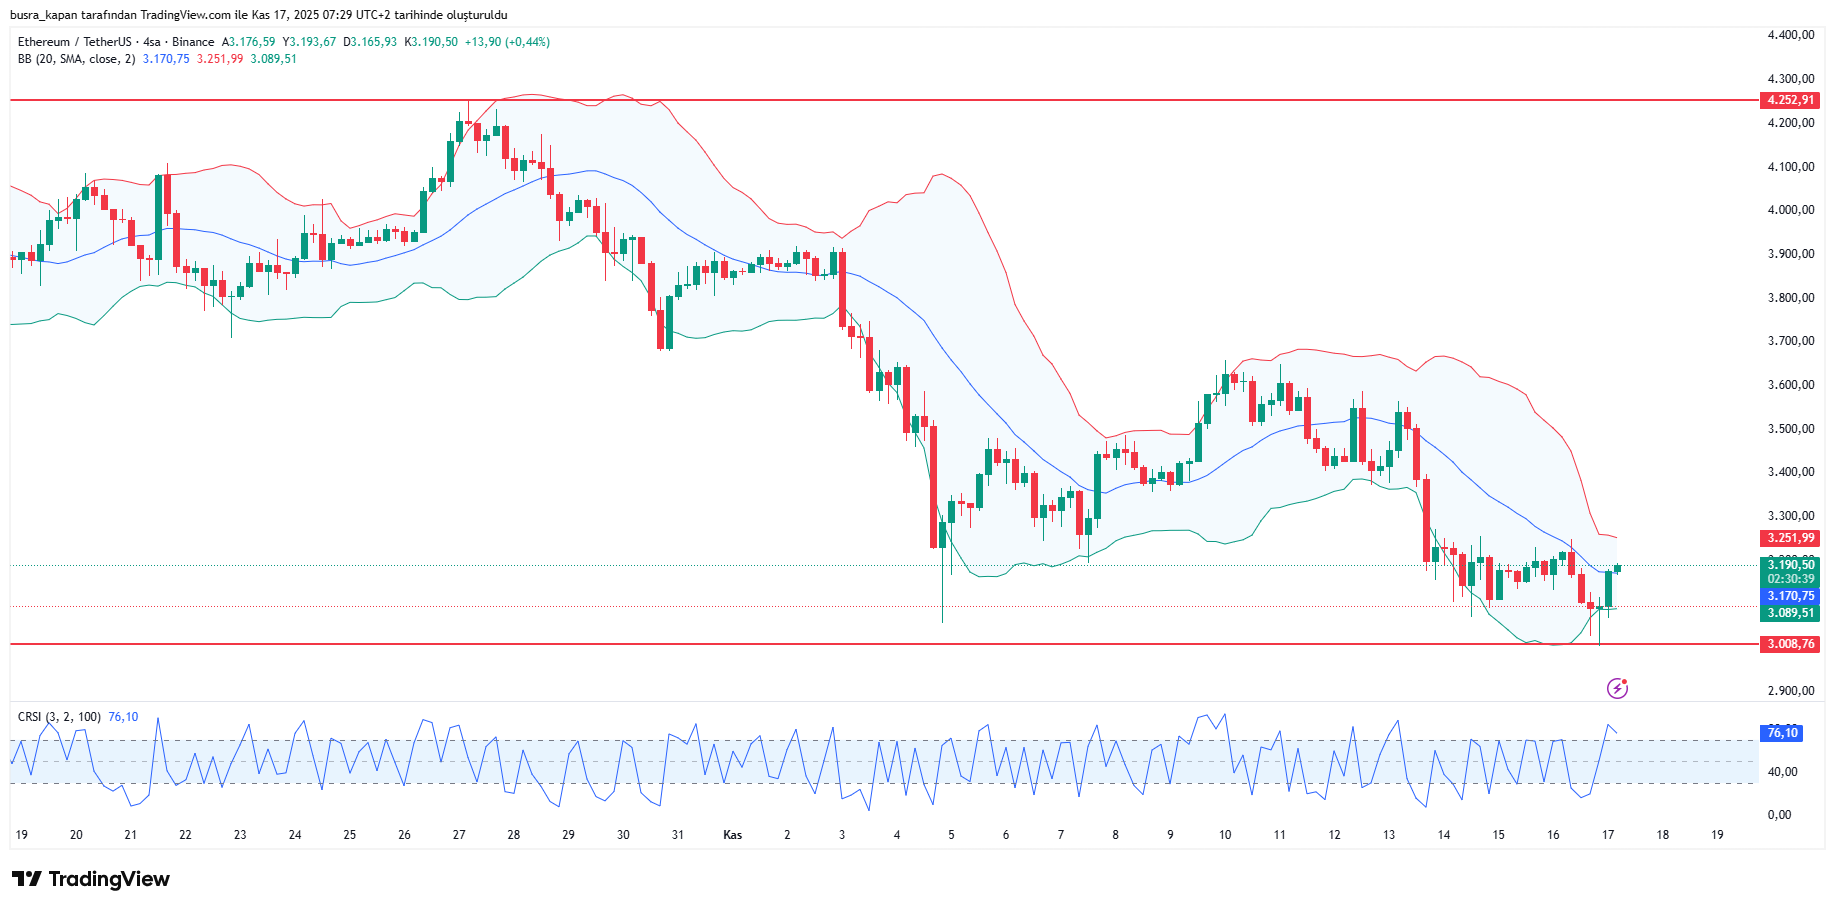Screen dimensions: 1835x909
Task: Click the +13,90 (+0,44%) change value
Action: pos(507,42)
